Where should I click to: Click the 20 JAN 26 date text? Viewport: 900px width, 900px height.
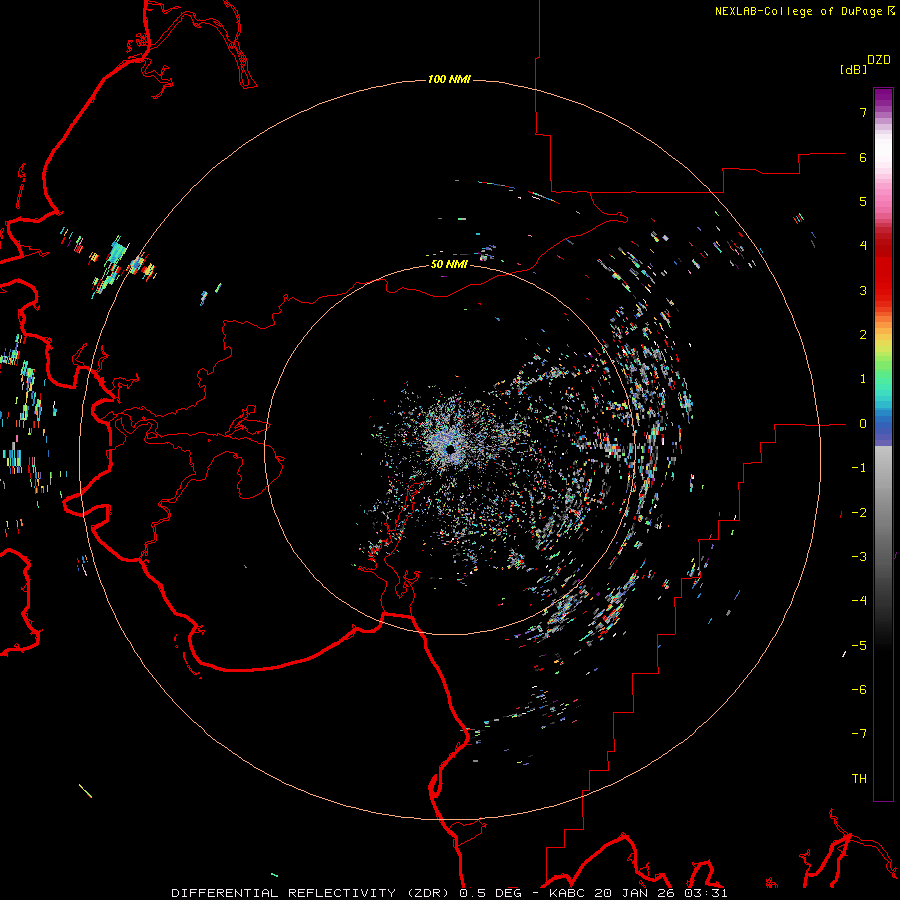pyautogui.click(x=633, y=893)
